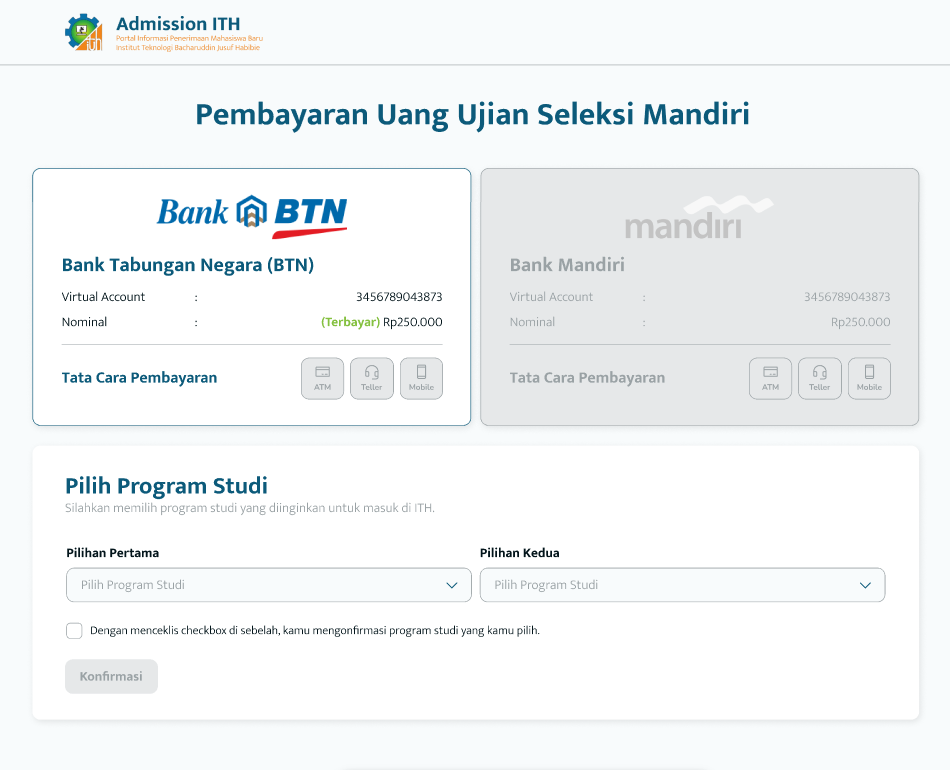This screenshot has height=770, width=950.
Task: Click the checkbox confirmation sentence text
Action: [x=314, y=631]
